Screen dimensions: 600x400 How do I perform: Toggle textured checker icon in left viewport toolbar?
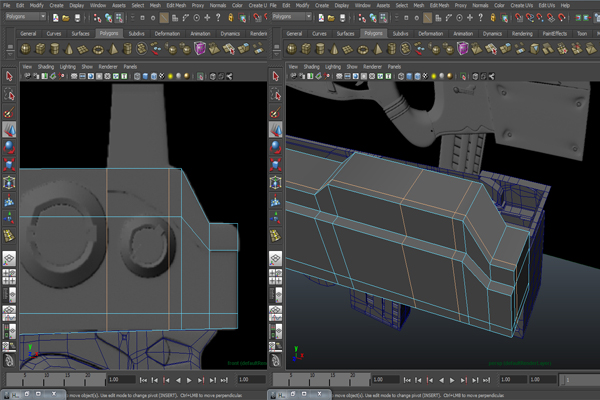(x=162, y=76)
